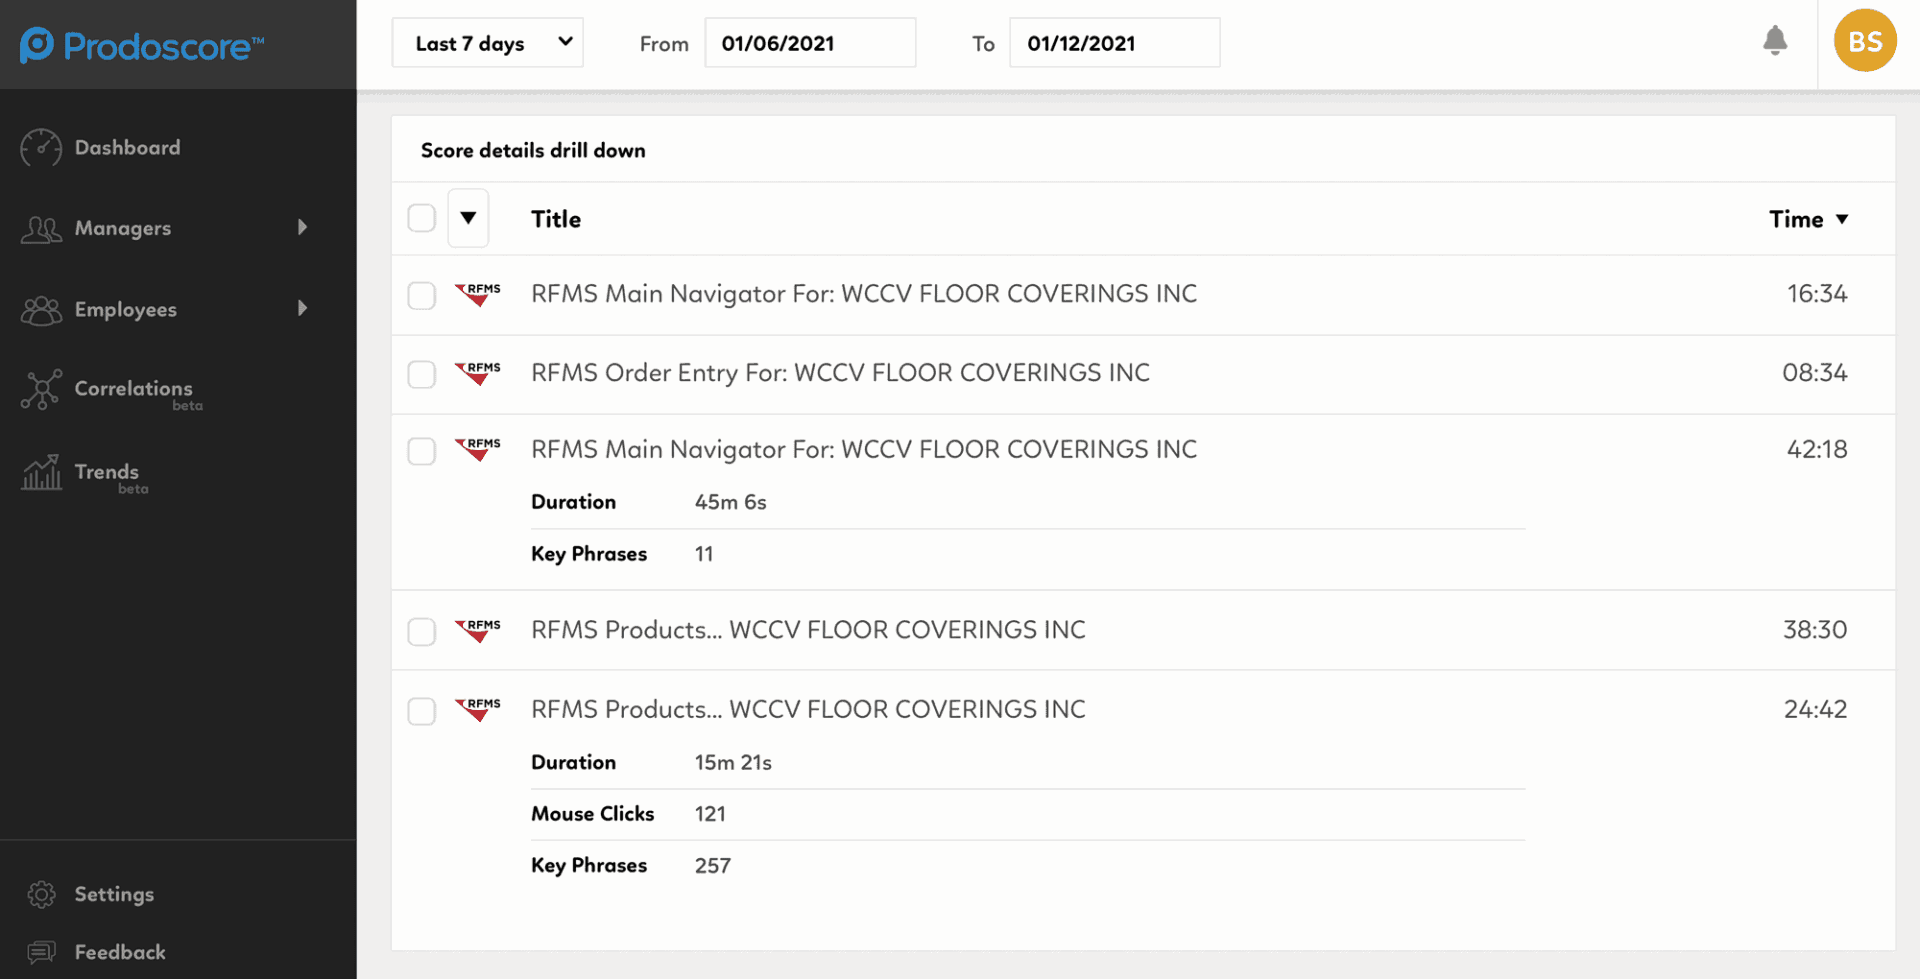Click the Managers people icon
The height and width of the screenshot is (979, 1920).
41,229
